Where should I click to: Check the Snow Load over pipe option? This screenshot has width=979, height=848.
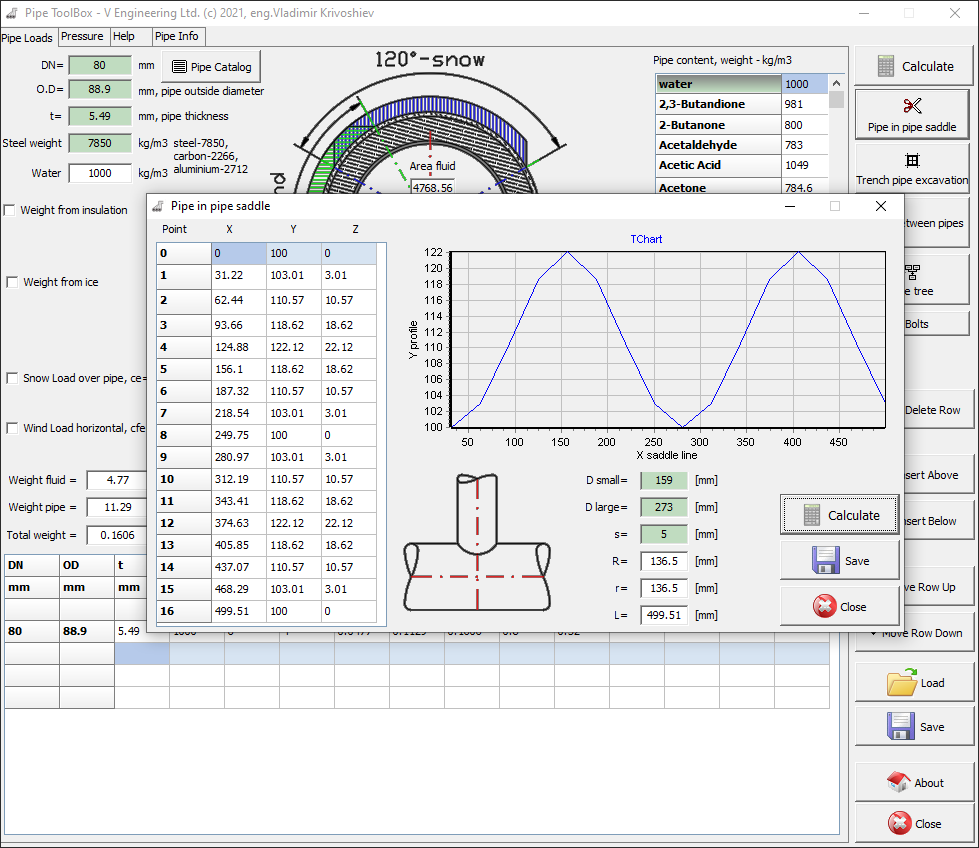point(11,378)
